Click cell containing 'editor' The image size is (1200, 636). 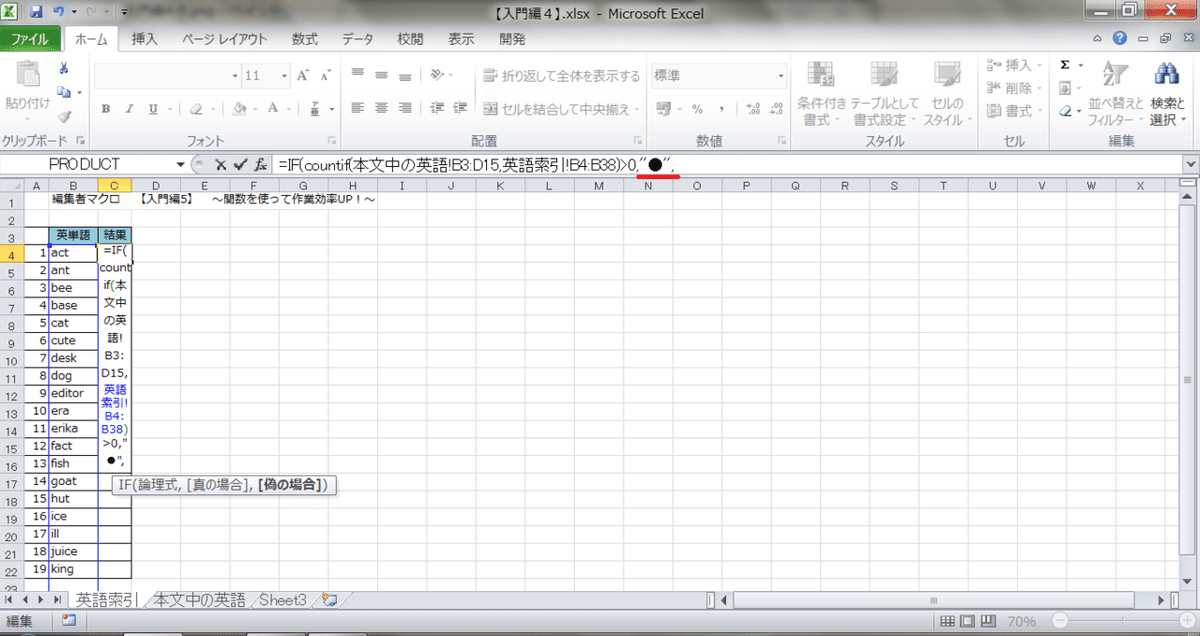pos(73,393)
